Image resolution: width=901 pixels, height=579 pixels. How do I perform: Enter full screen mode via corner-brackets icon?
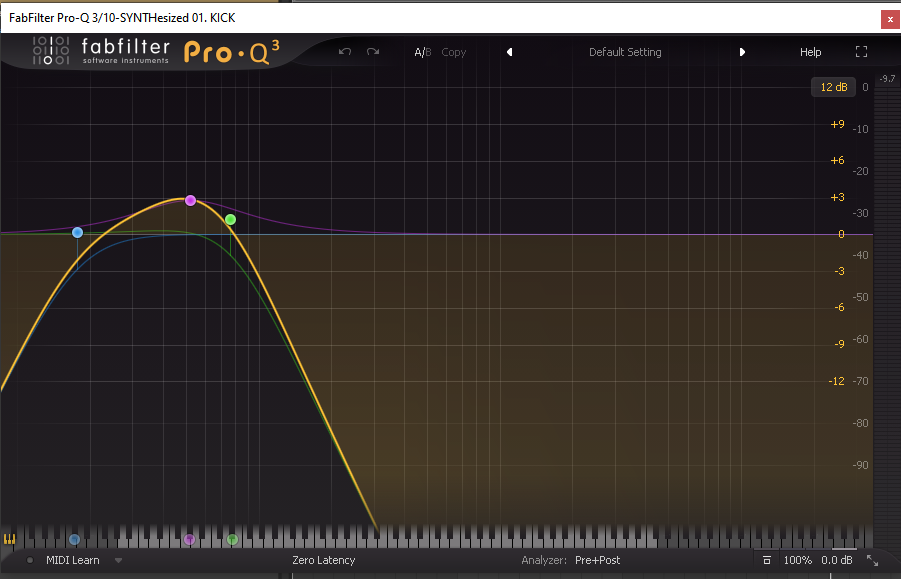click(862, 52)
